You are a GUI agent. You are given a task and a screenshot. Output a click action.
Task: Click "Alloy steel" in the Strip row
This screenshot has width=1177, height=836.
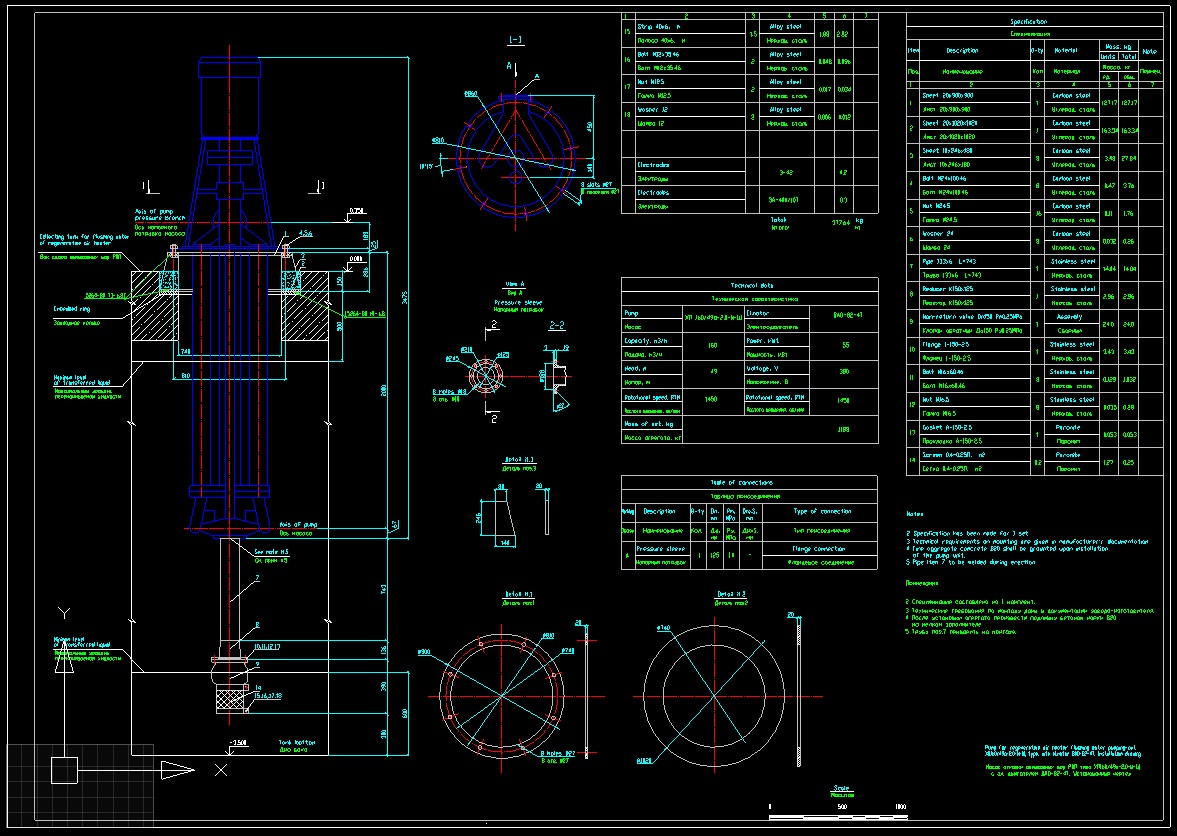point(785,27)
